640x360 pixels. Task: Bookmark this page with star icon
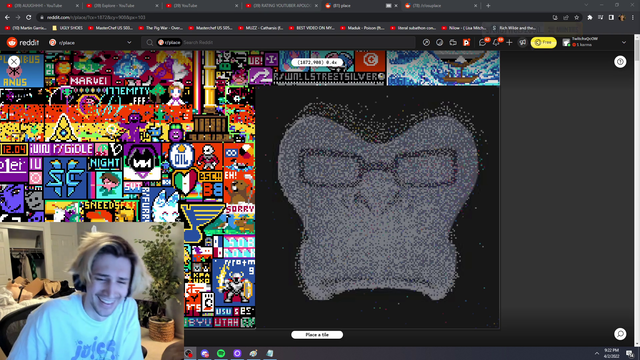pos(576,18)
